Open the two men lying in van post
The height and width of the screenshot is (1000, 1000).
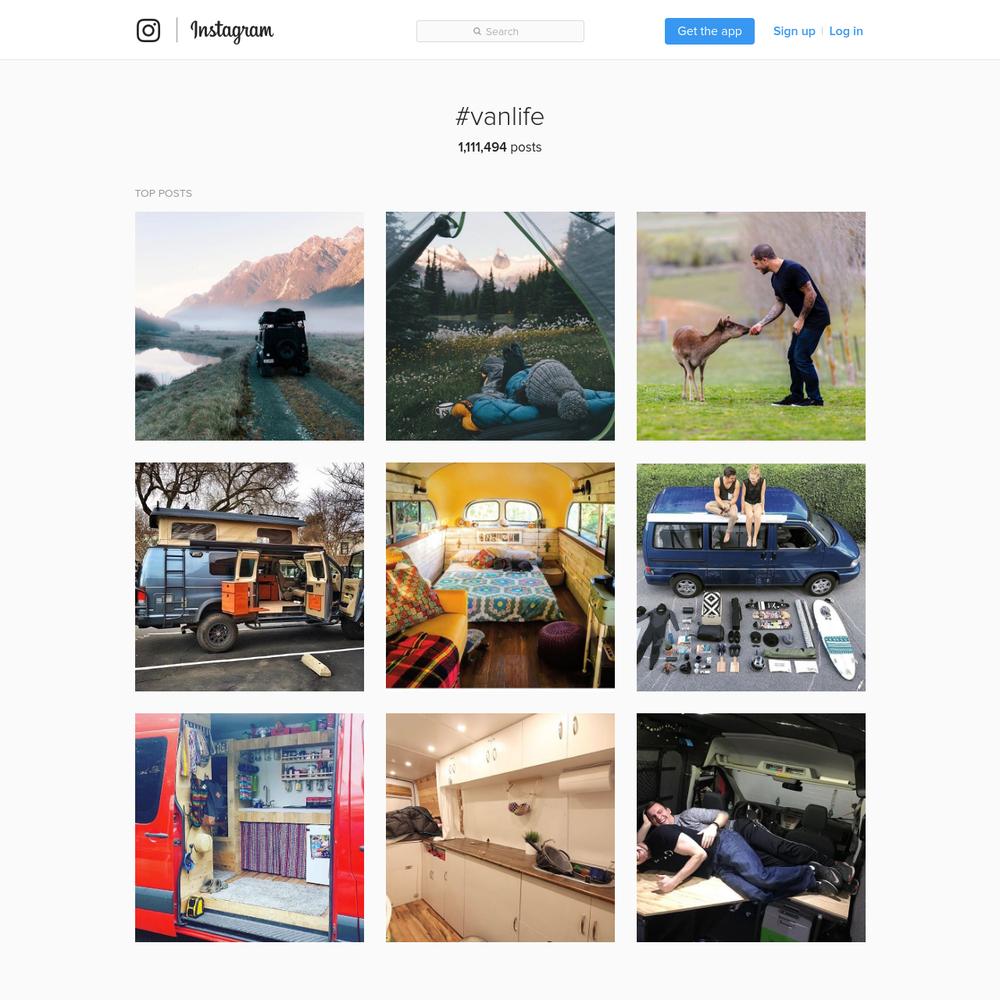(751, 827)
